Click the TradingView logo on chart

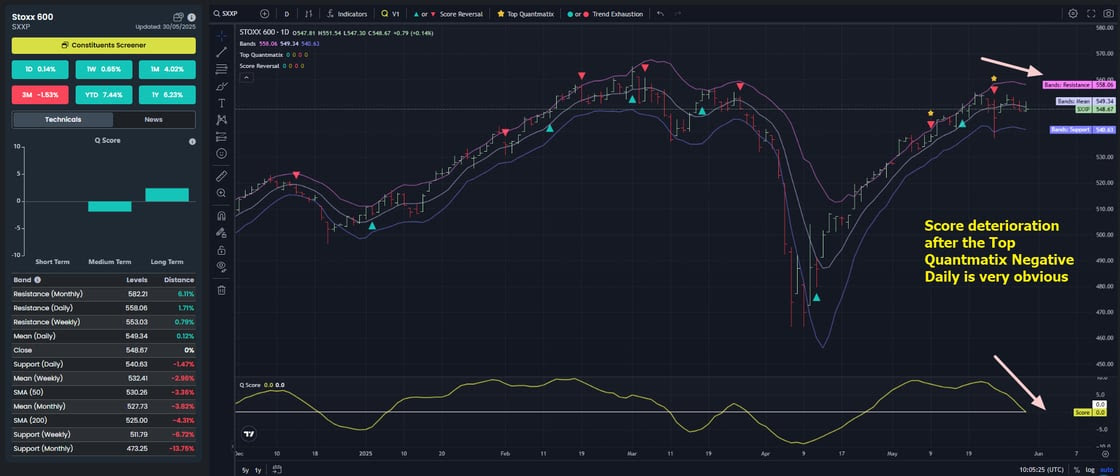tap(249, 433)
